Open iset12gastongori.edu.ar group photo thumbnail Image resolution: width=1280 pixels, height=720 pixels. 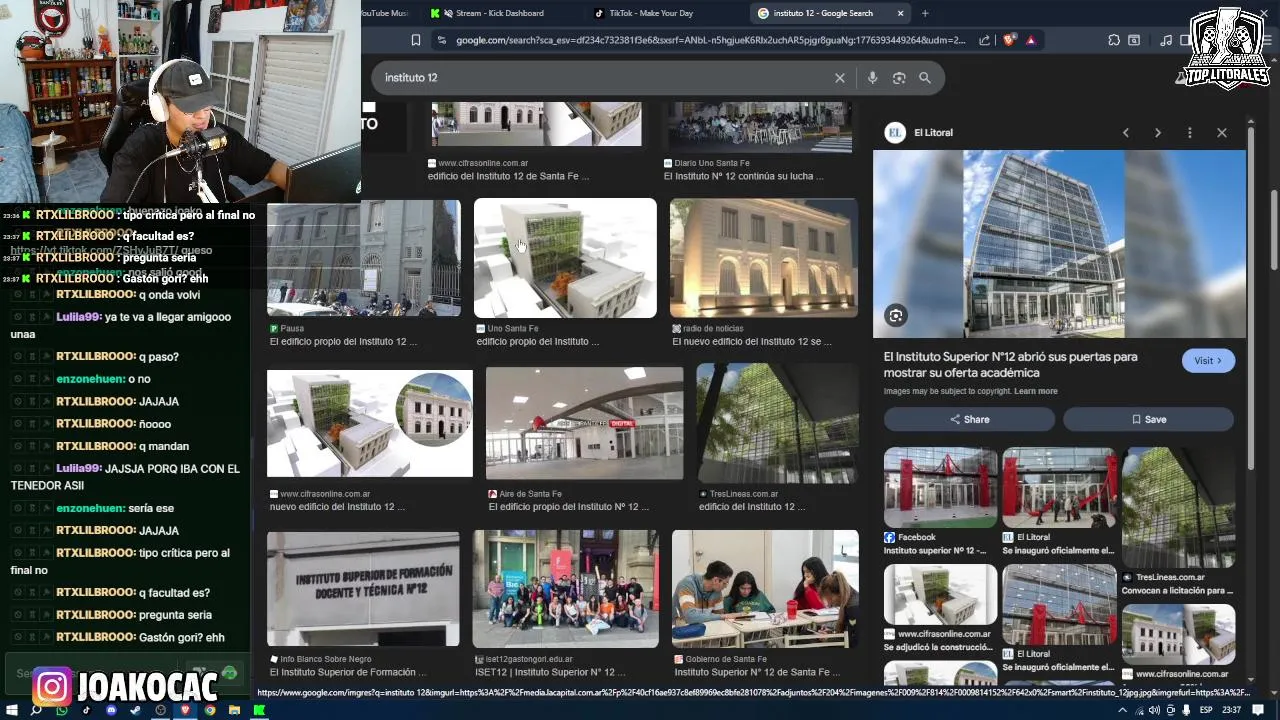(x=565, y=588)
